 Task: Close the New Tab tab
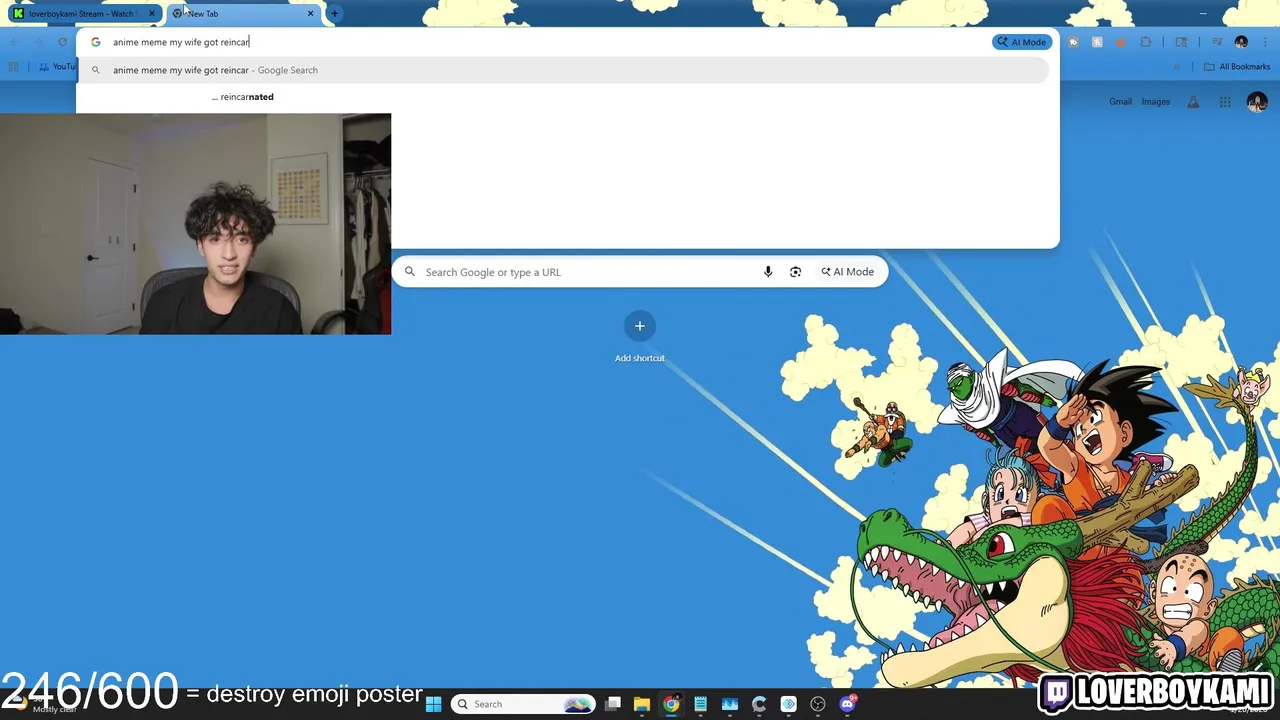pos(310,14)
